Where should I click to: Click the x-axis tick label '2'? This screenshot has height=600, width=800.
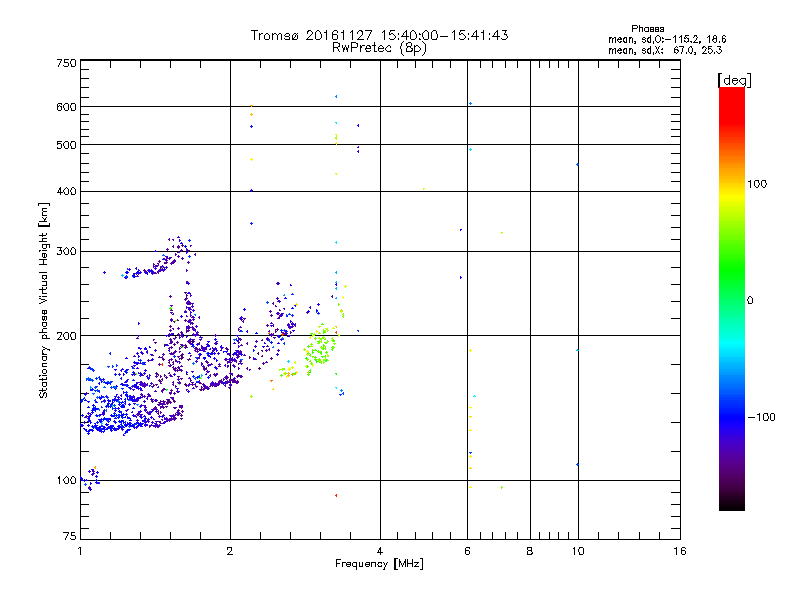click(230, 551)
